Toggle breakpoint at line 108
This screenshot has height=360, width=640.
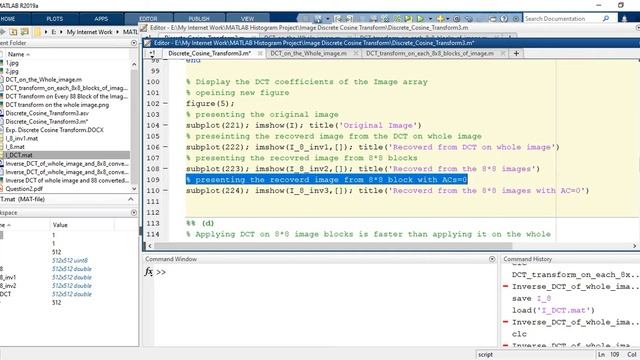(165, 169)
